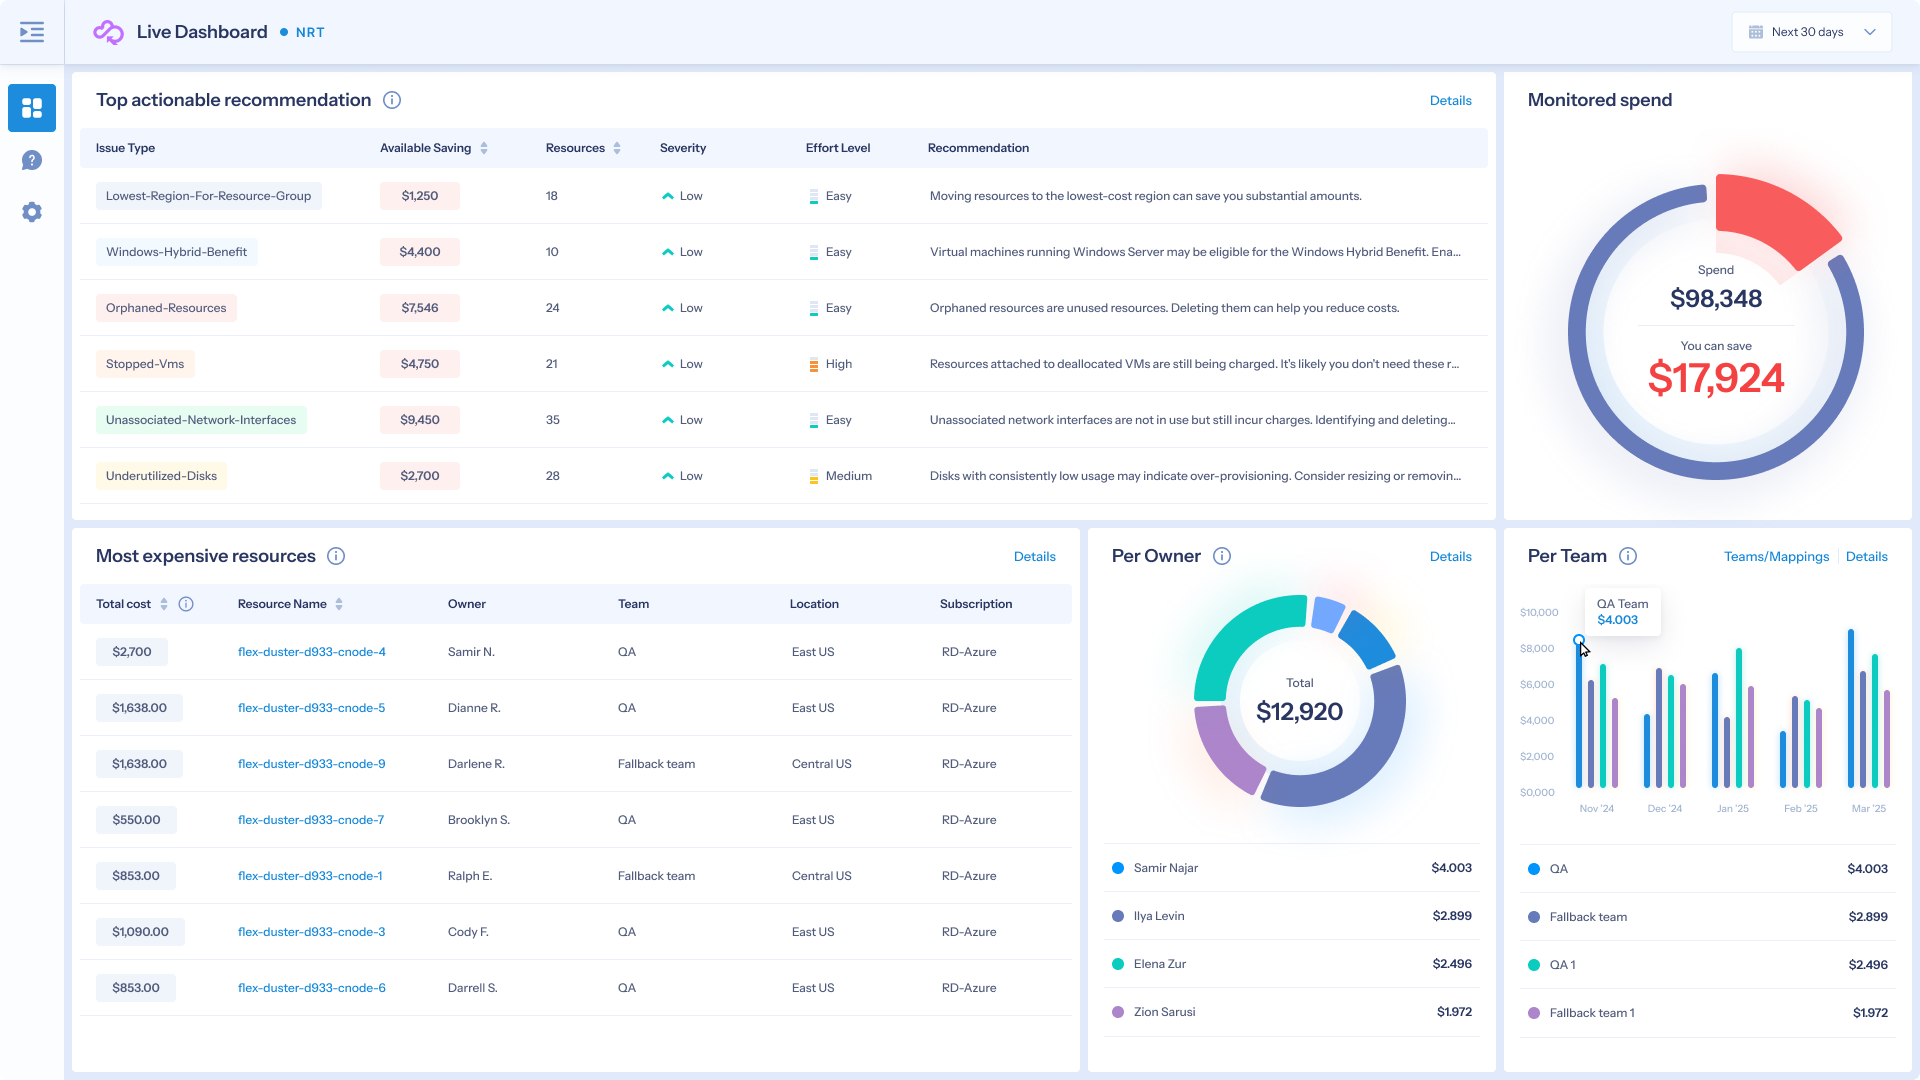
Task: Open the help question-mark sidebar icon
Action: click(32, 160)
